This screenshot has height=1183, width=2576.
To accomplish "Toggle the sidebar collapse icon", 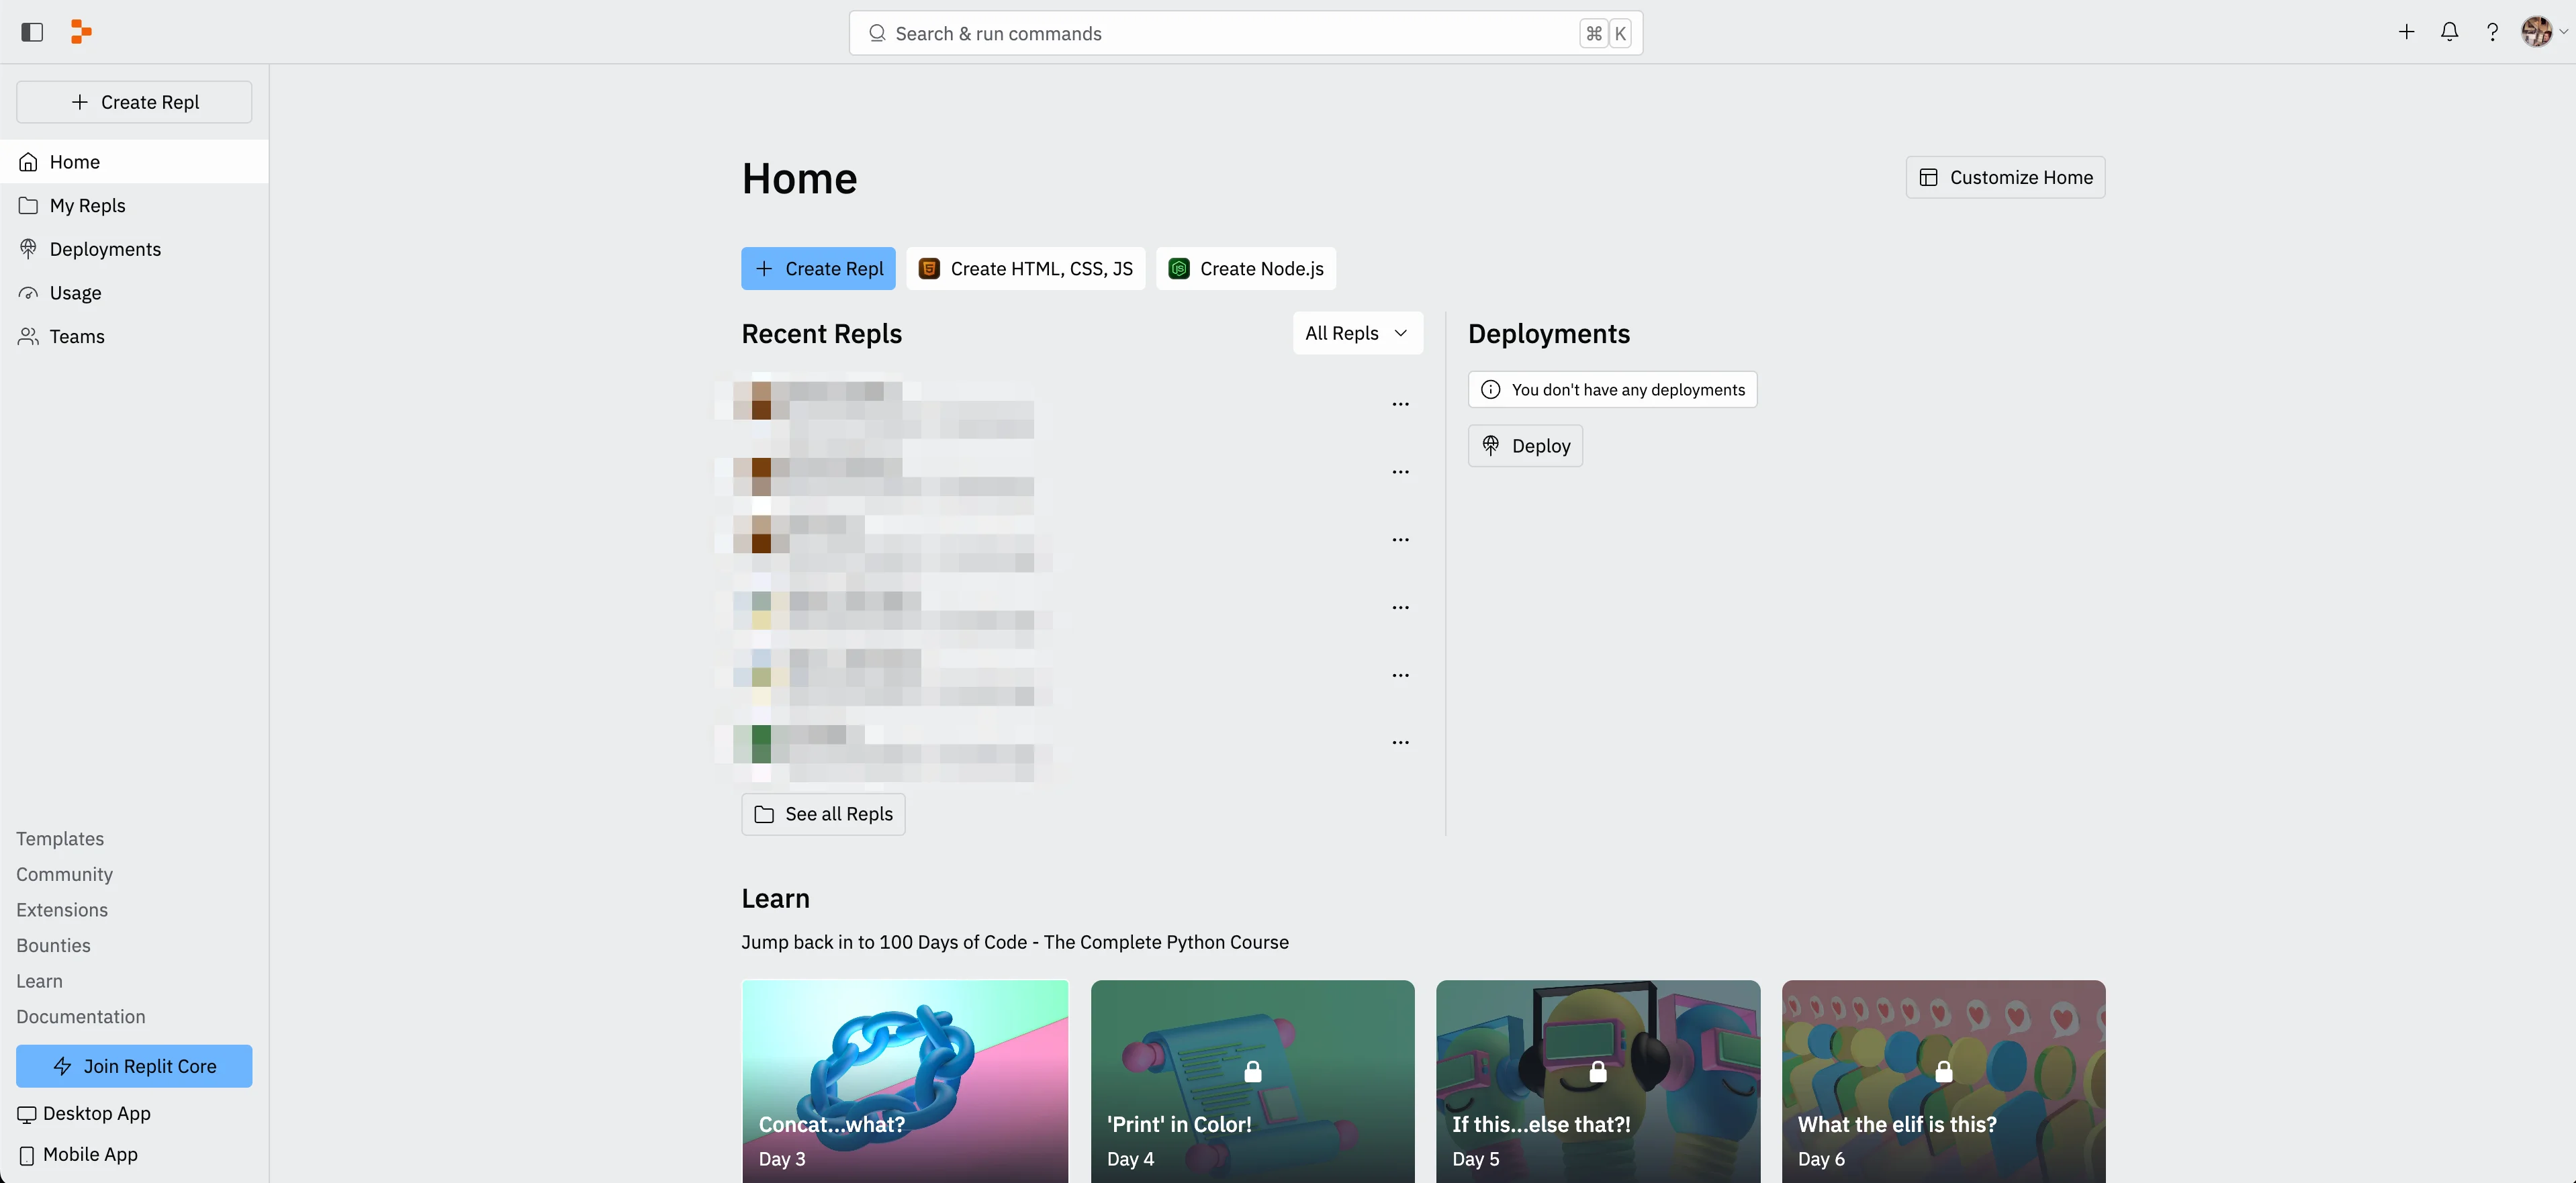I will pos(32,32).
